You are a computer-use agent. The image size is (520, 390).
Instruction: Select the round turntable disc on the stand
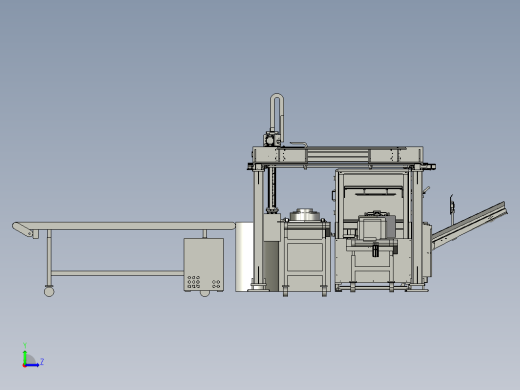(x=306, y=215)
